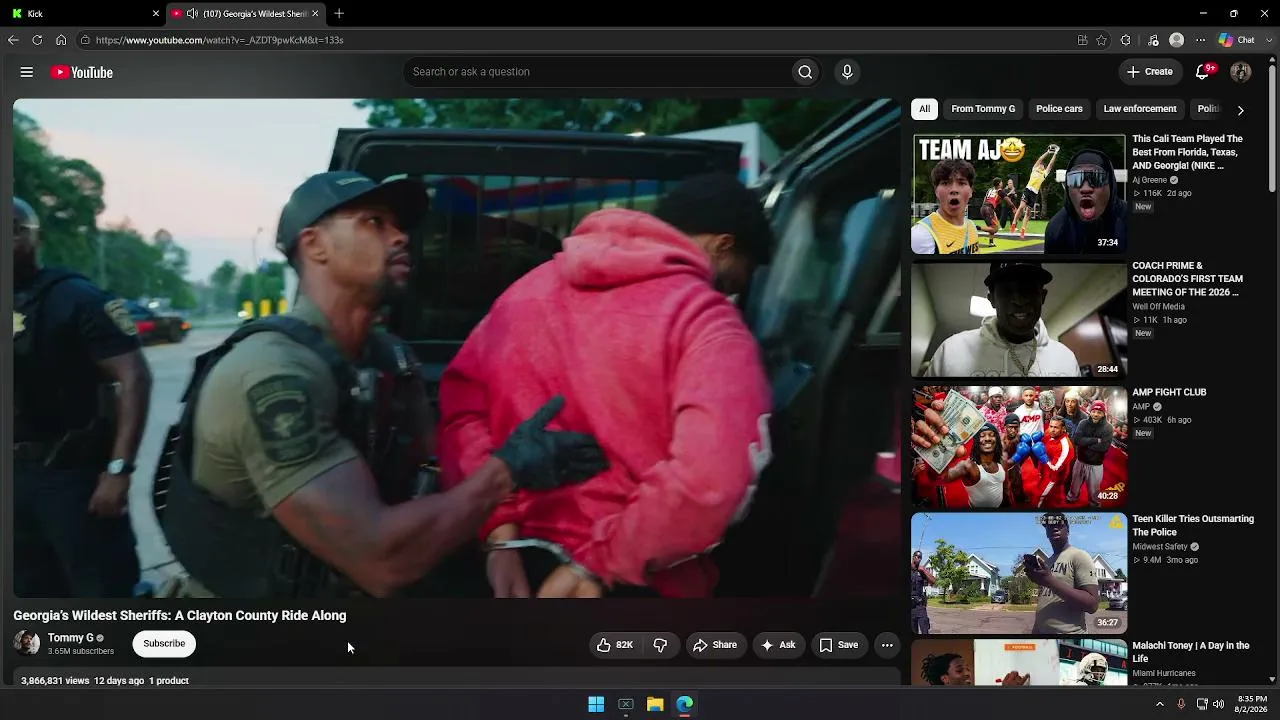This screenshot has height=720, width=1280.
Task: Open Tommy G channel avatar
Action: [27, 643]
